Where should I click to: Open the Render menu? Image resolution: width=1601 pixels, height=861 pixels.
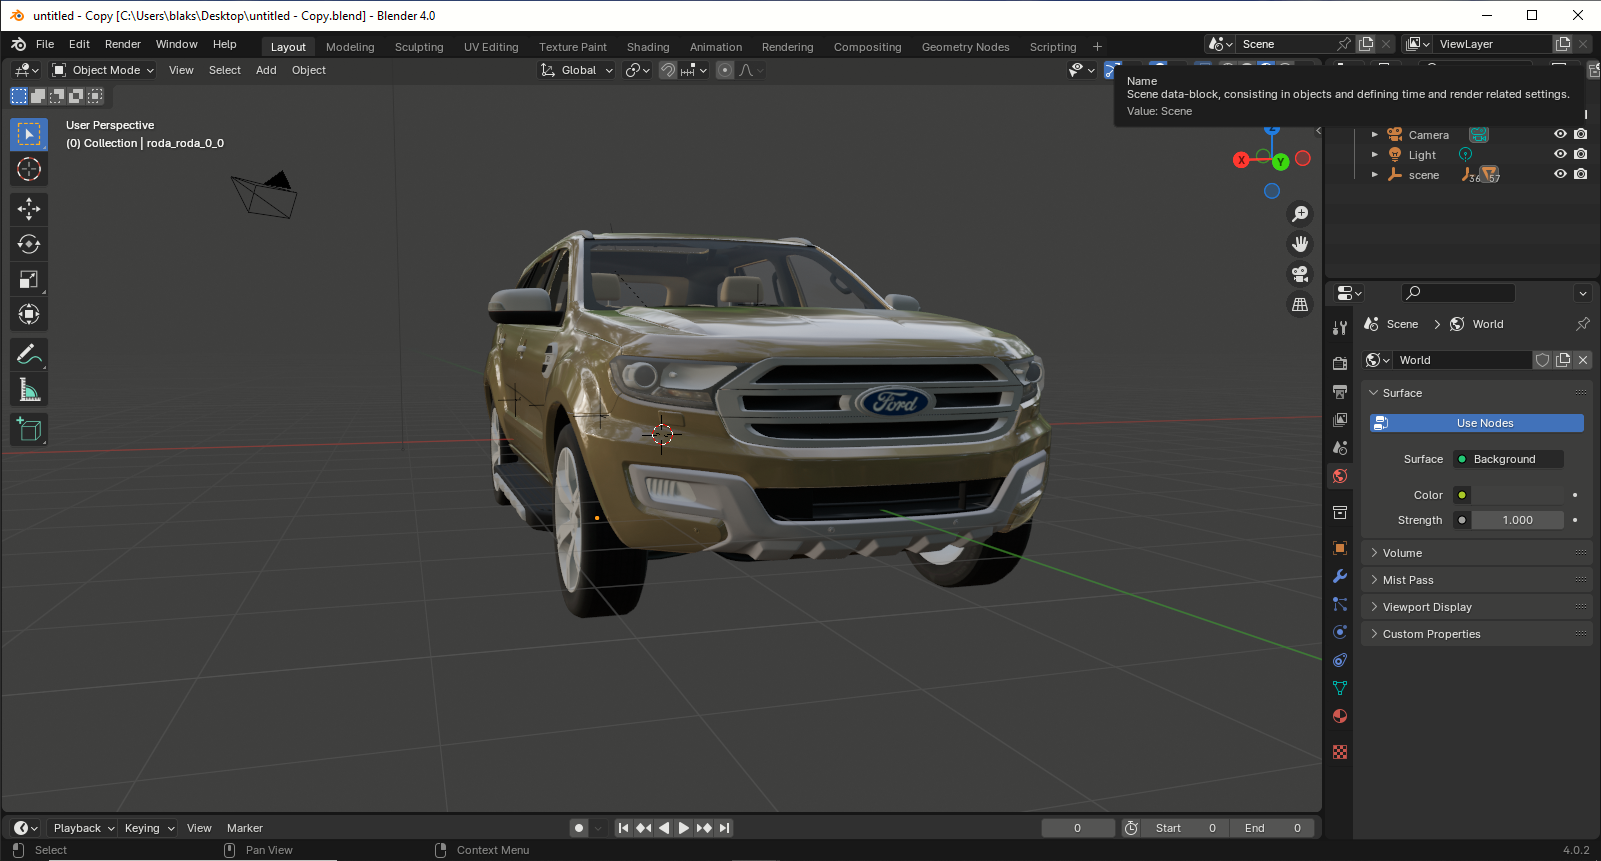(x=123, y=44)
